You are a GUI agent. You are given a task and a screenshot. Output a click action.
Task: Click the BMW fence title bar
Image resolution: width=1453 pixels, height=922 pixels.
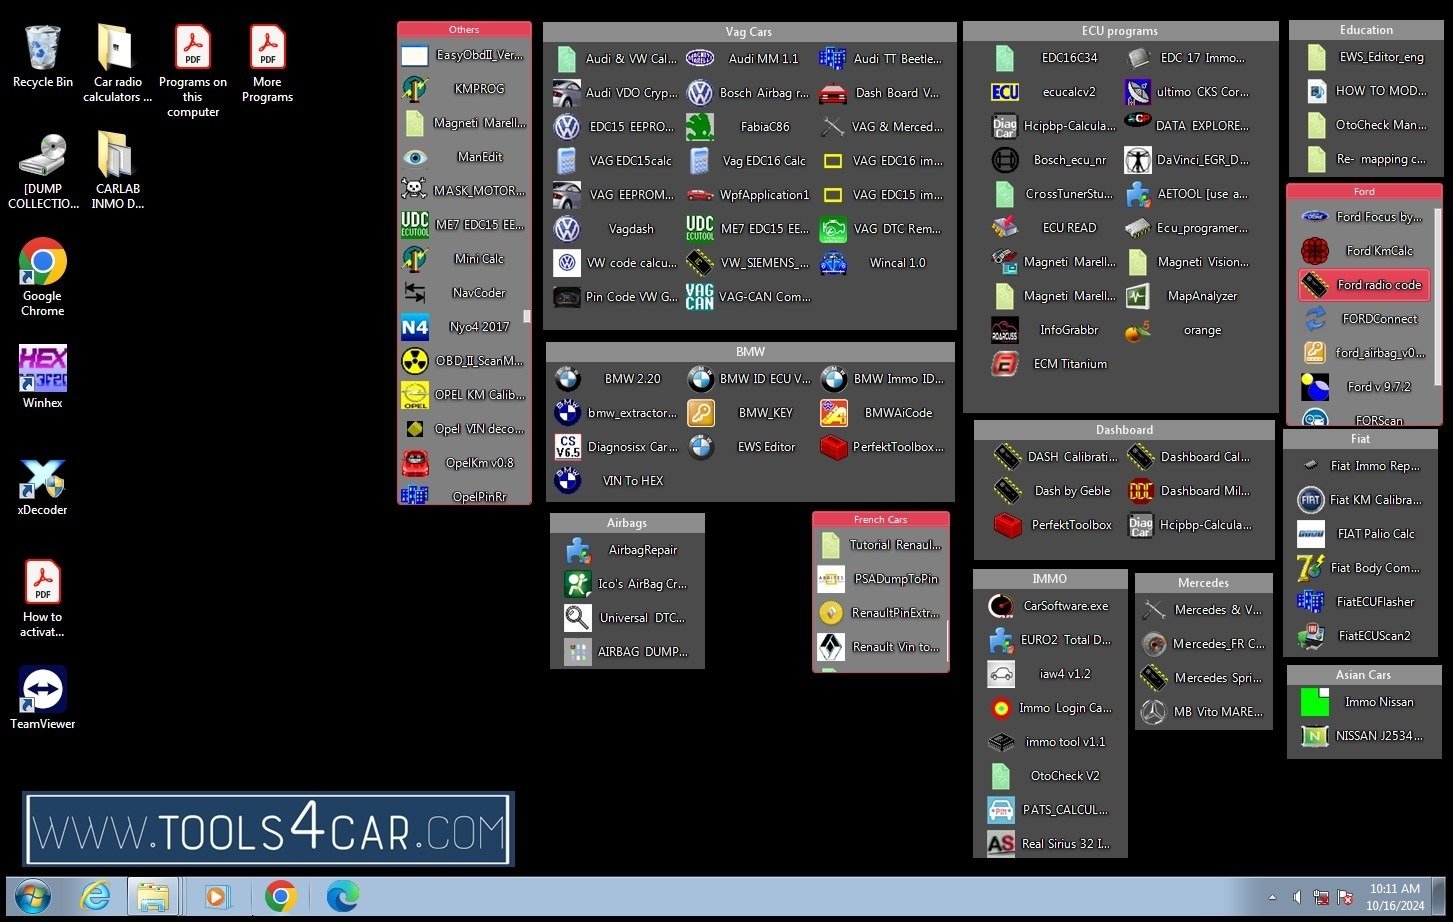[750, 352]
